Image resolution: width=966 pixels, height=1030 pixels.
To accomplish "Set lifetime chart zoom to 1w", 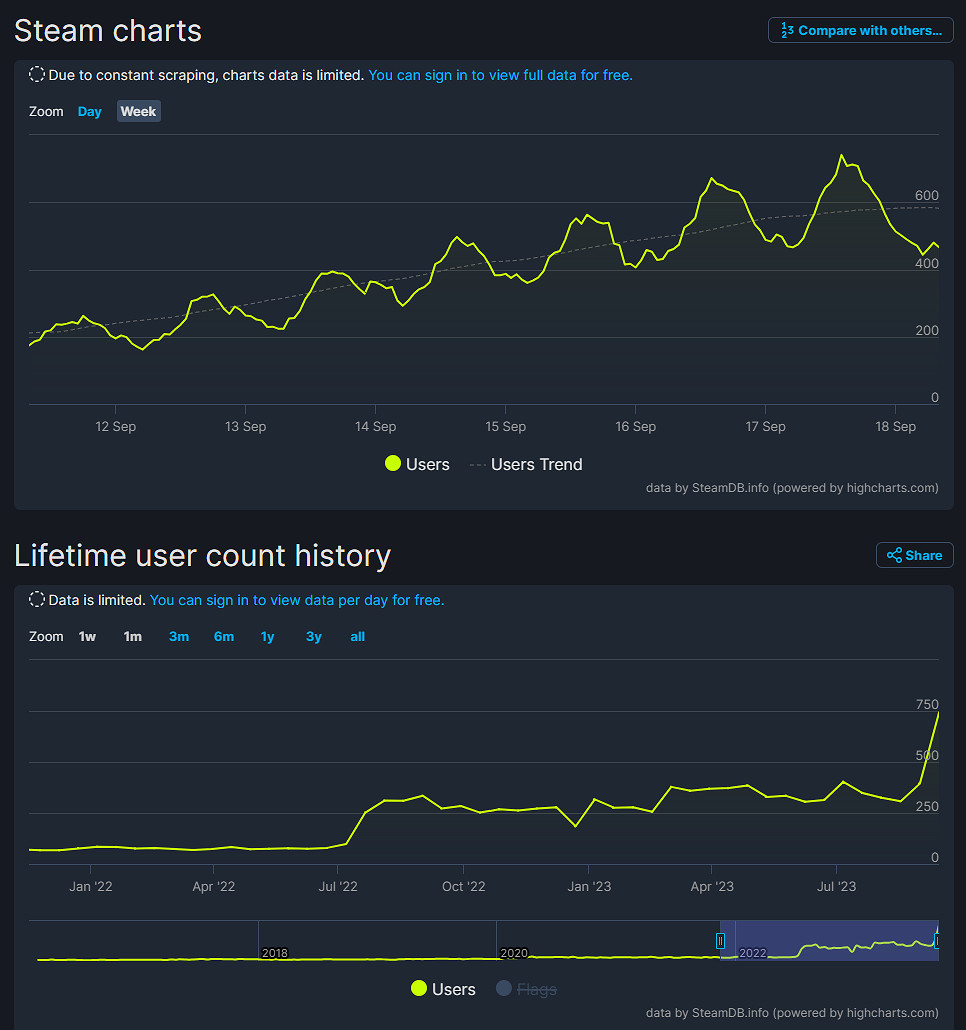I will [x=88, y=636].
